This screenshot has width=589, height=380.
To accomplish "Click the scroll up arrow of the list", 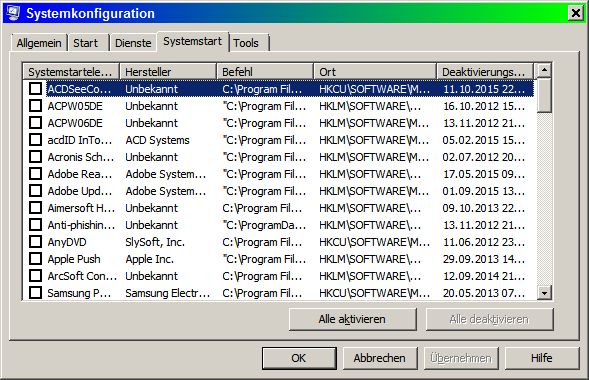I will tap(544, 71).
